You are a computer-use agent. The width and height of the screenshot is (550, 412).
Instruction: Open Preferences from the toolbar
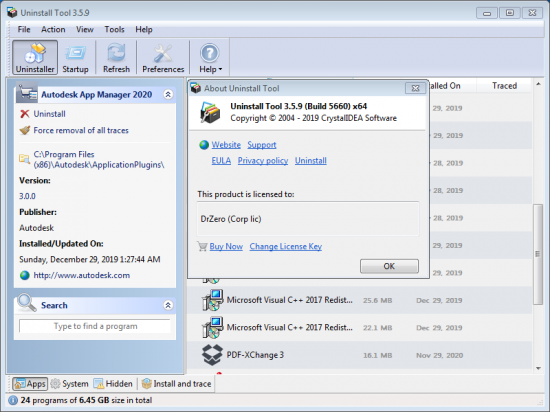[x=163, y=57]
